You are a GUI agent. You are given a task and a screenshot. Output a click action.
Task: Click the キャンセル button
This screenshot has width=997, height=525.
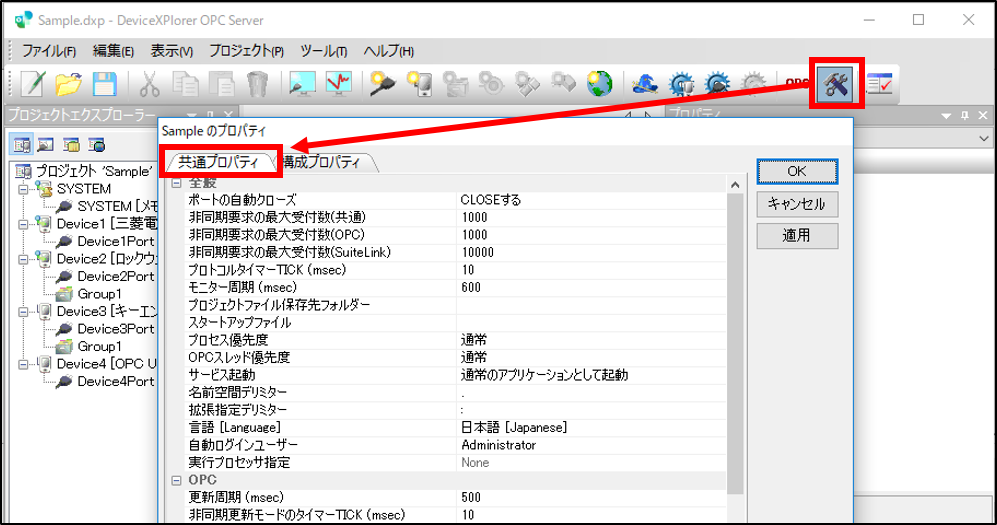(796, 204)
